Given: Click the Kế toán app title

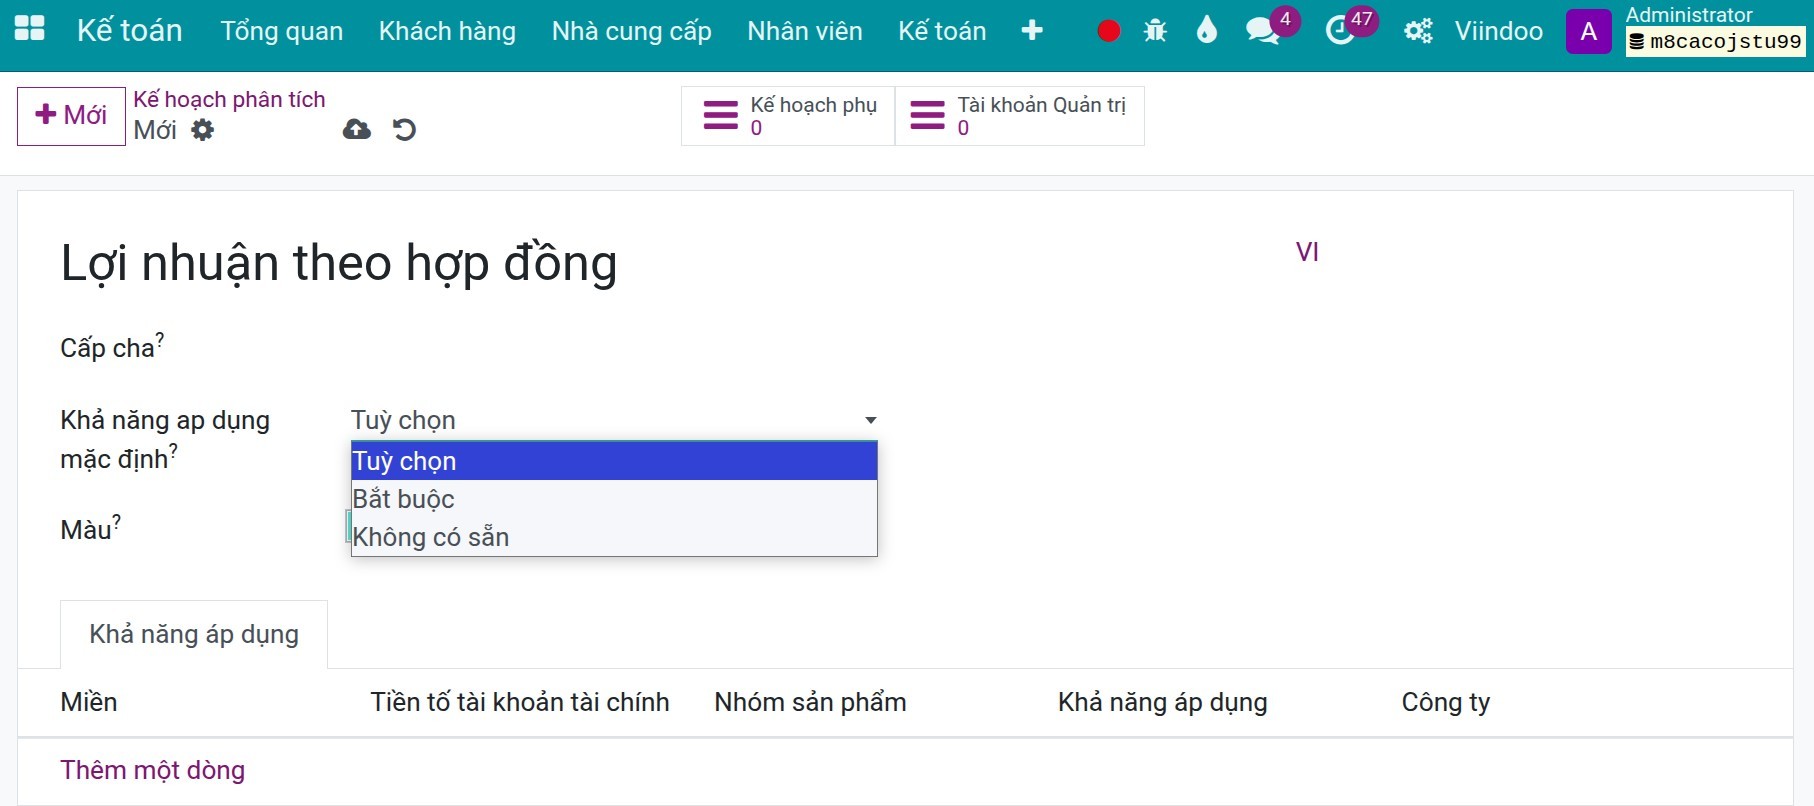Looking at the screenshot, I should click(130, 30).
